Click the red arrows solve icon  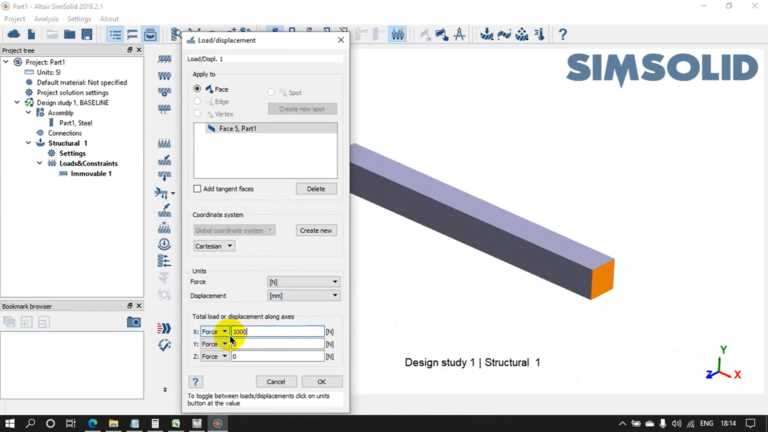(x=165, y=328)
